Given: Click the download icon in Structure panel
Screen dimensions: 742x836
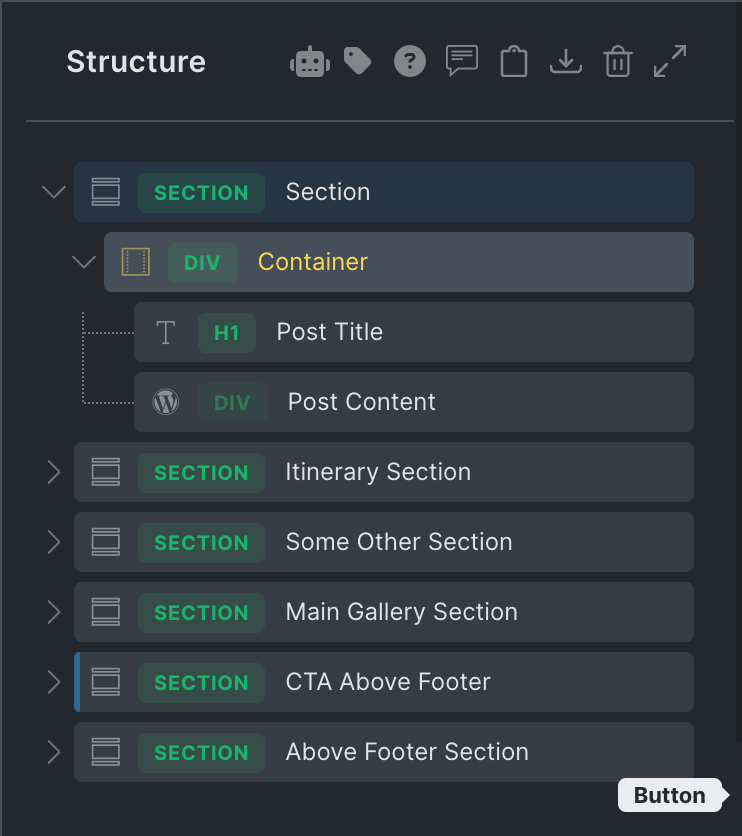Looking at the screenshot, I should (566, 62).
